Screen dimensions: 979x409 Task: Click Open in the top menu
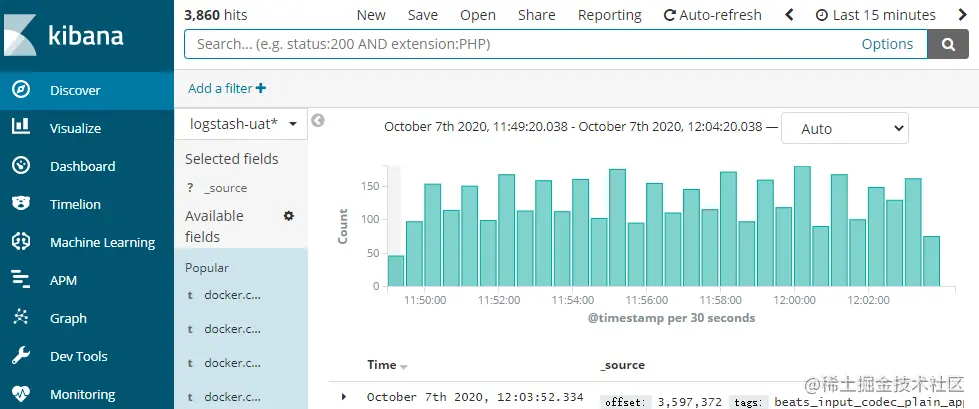478,15
